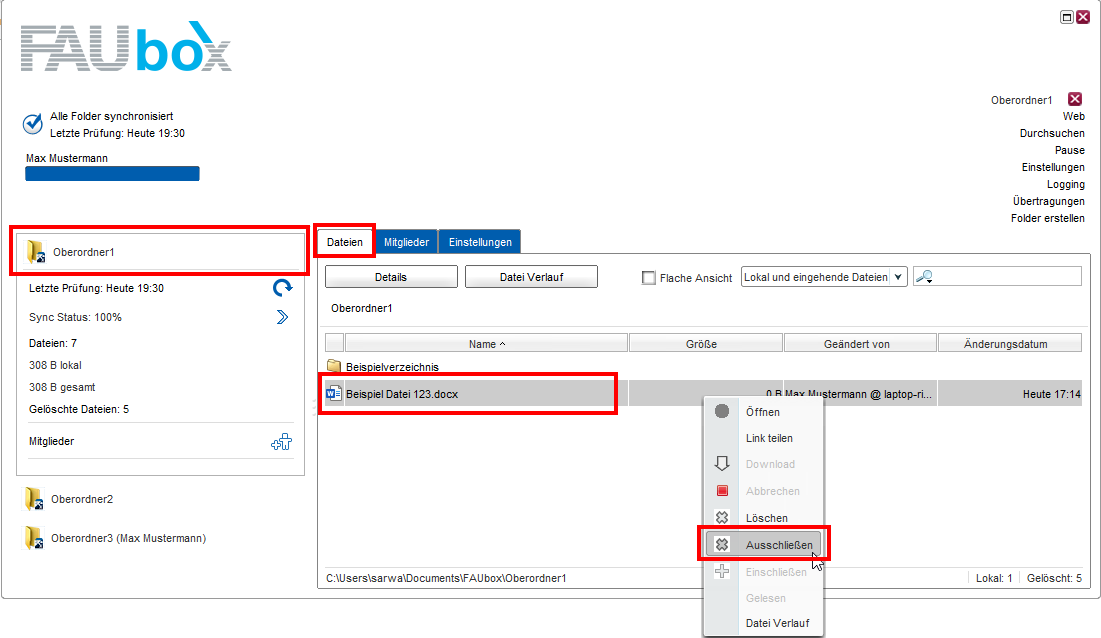
Task: Open the Web link
Action: [1073, 116]
